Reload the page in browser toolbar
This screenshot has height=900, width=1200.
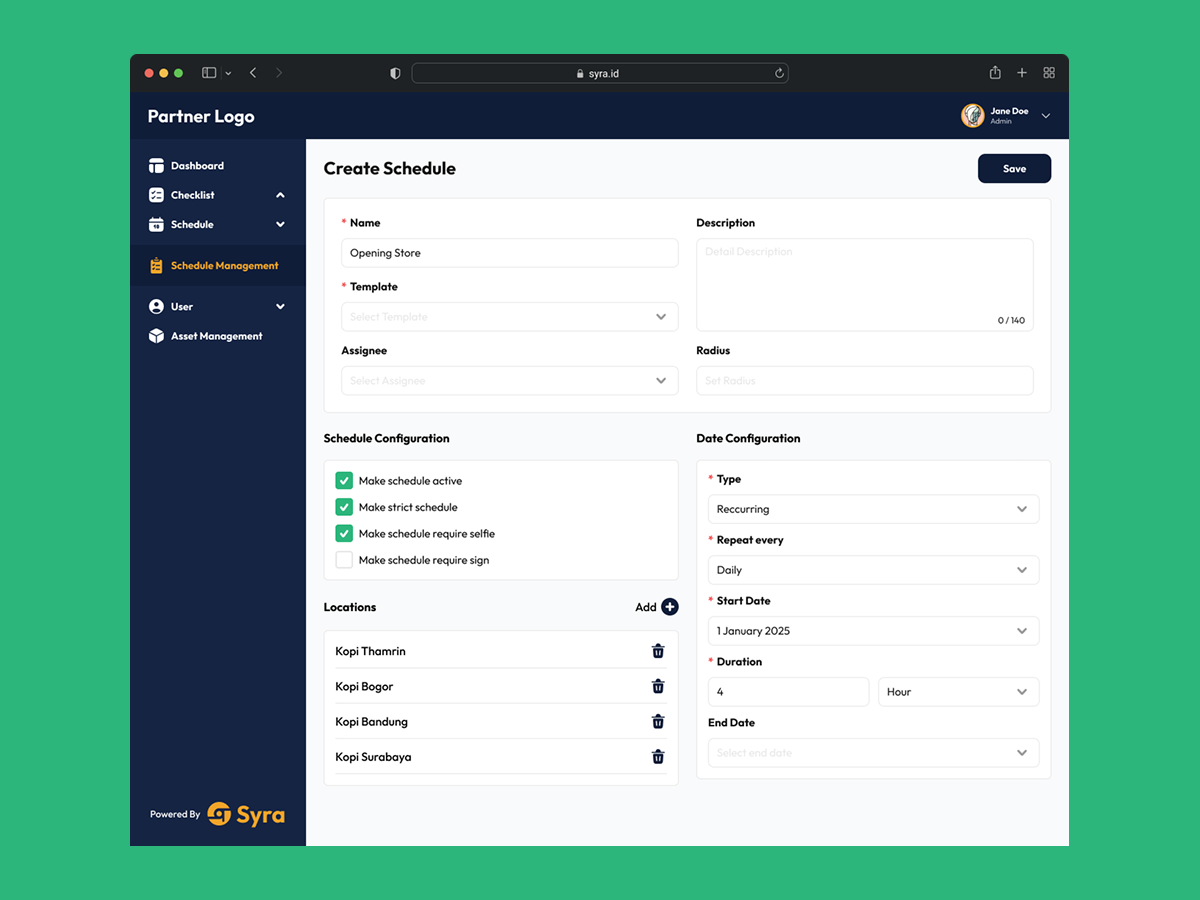pos(779,73)
